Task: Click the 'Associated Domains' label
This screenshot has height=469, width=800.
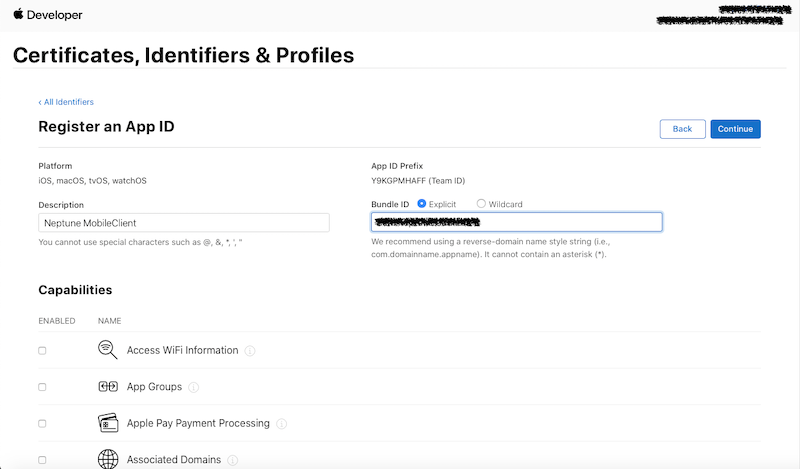Action: (x=173, y=459)
